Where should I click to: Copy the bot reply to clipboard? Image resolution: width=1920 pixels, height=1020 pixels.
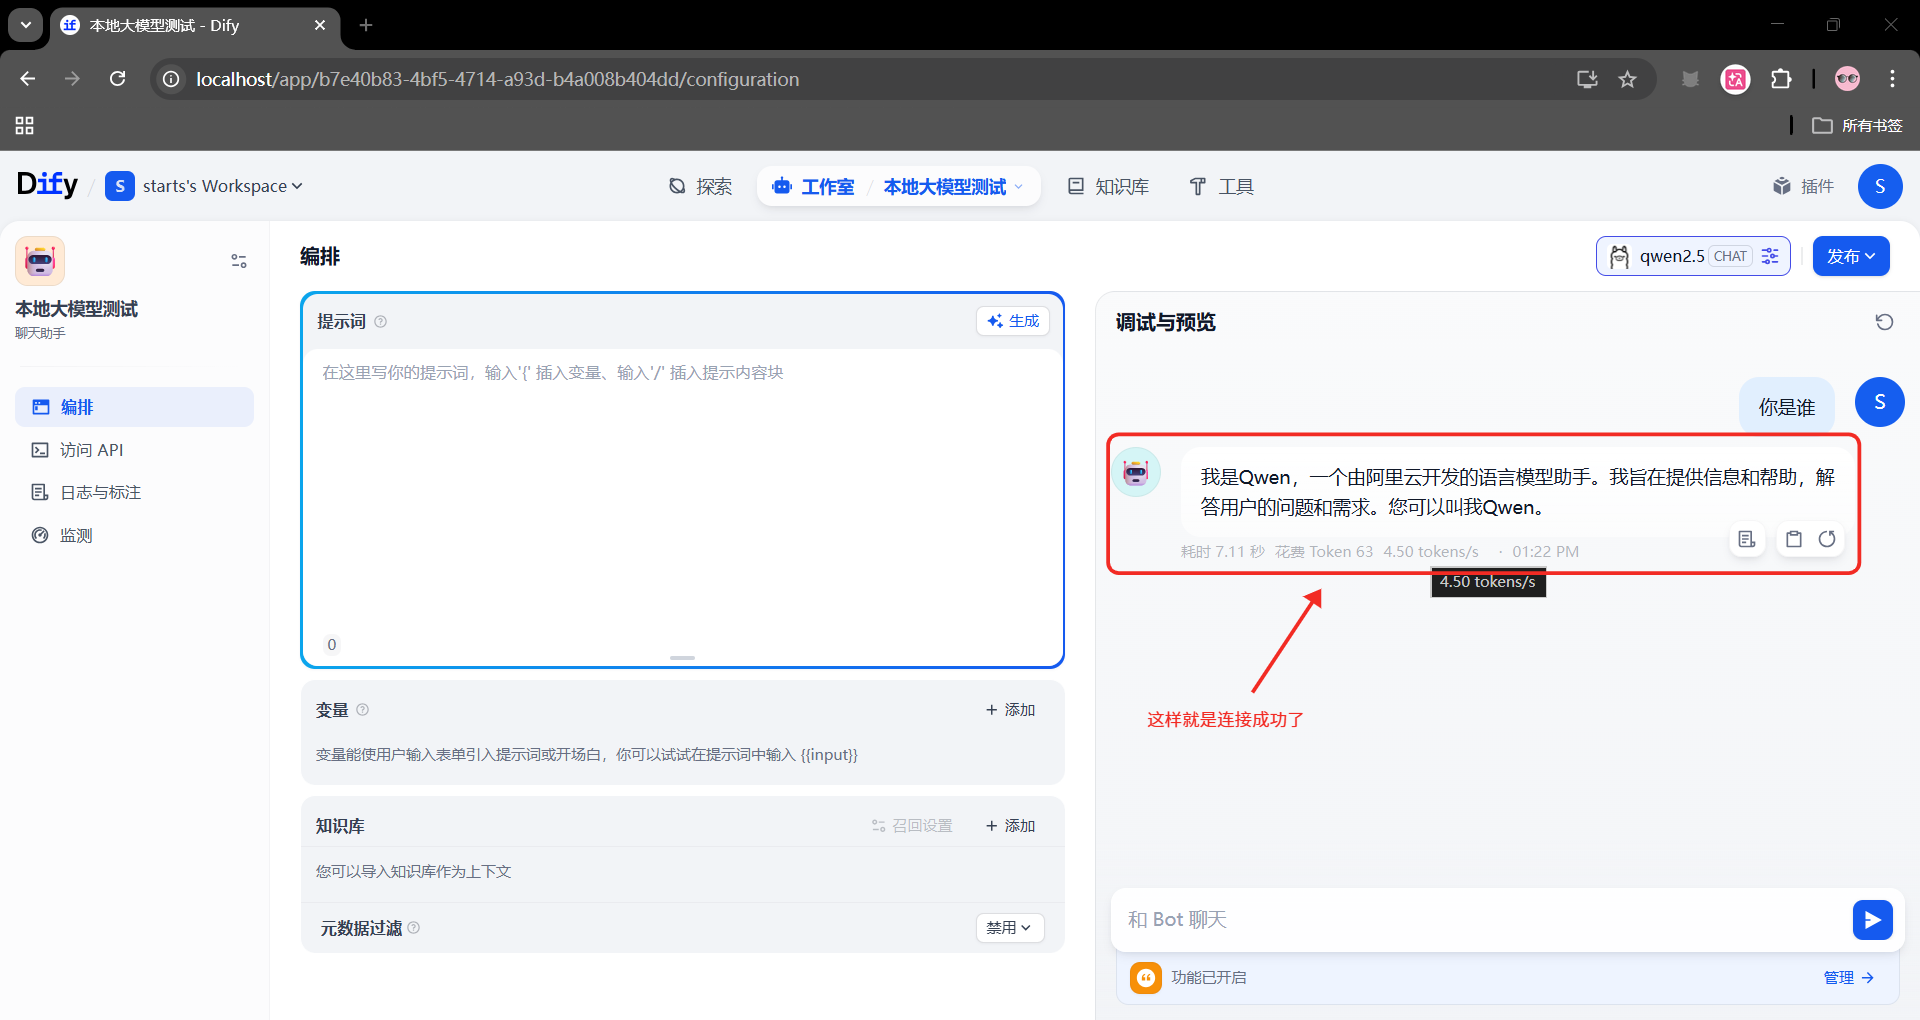tap(1794, 539)
